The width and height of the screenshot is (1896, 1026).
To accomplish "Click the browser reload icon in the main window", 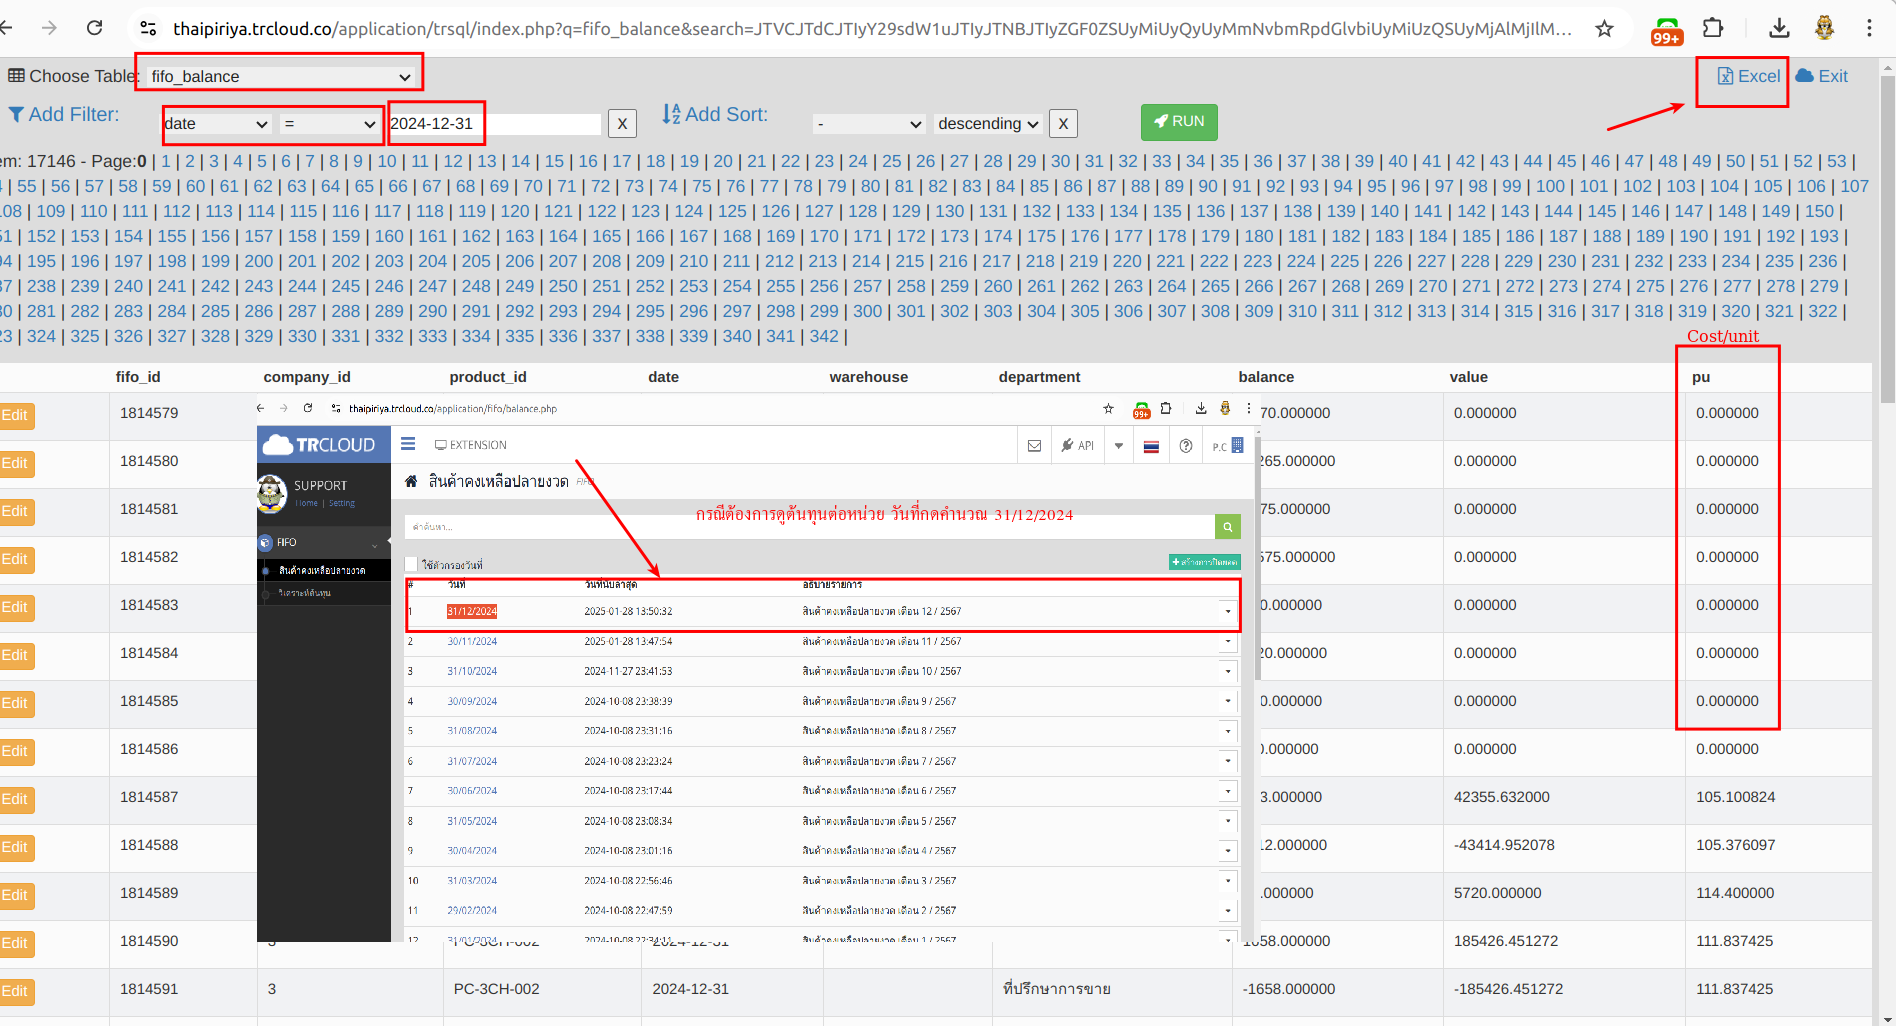I will 94,28.
